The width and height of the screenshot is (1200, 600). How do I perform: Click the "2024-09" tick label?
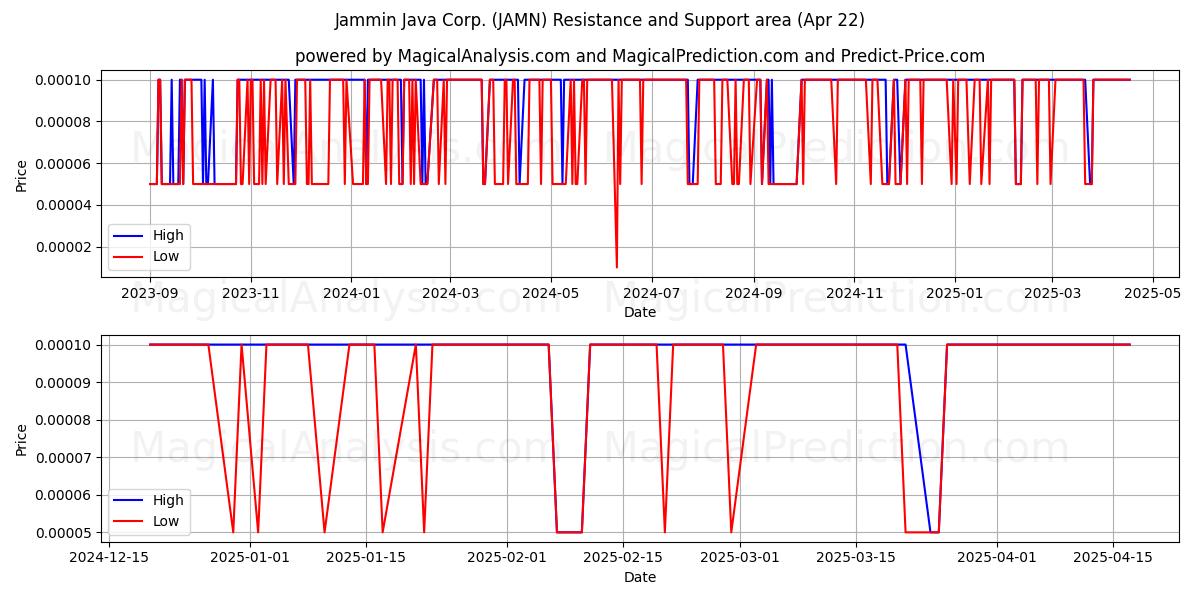pyautogui.click(x=753, y=293)
